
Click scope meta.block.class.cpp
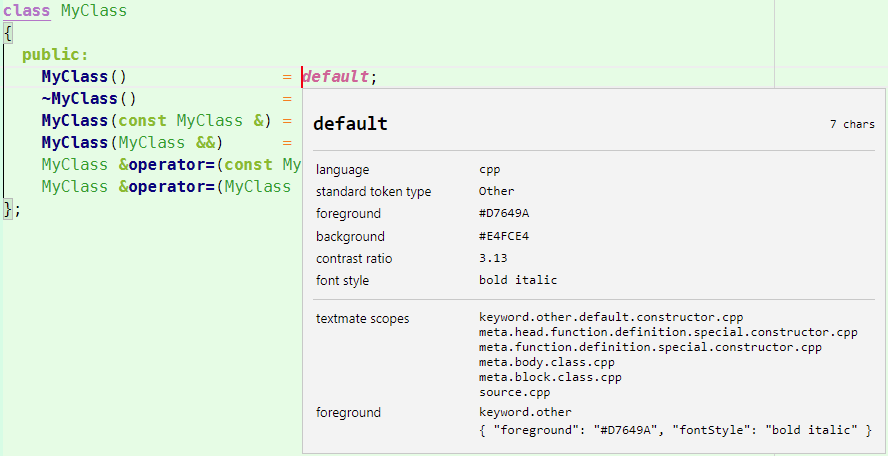[x=550, y=377]
